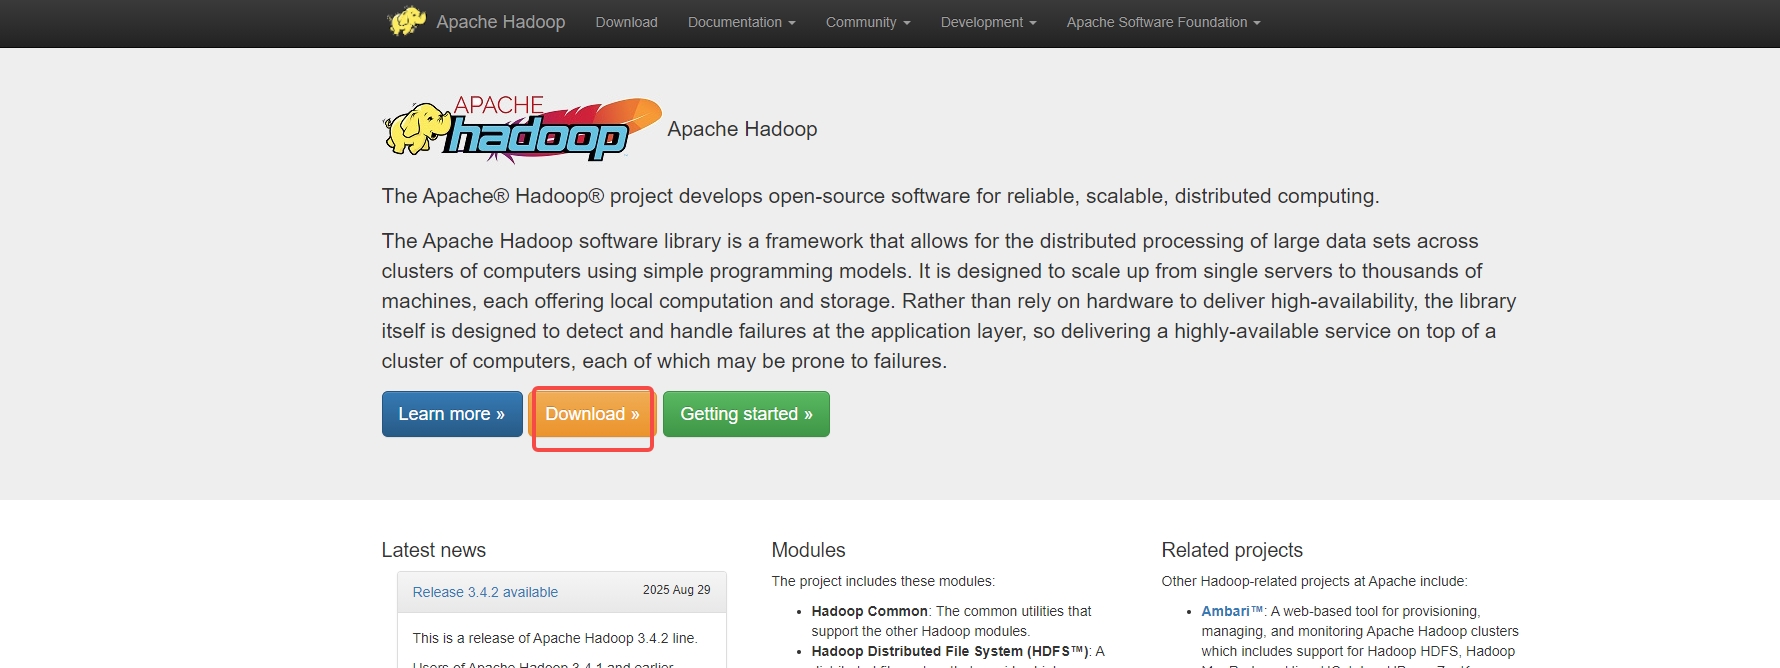The width and height of the screenshot is (1780, 668).
Task: Select the Modules heading
Action: click(808, 550)
